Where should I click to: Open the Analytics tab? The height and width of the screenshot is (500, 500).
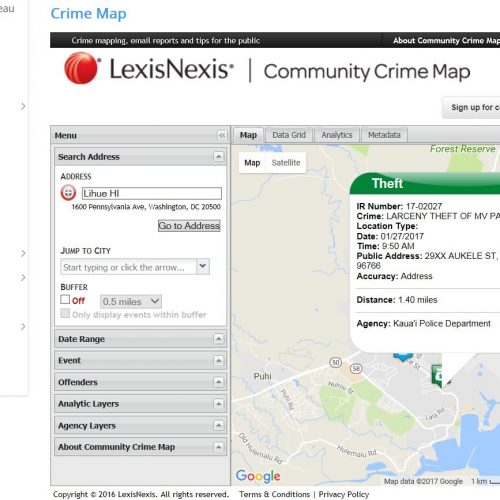coord(337,135)
